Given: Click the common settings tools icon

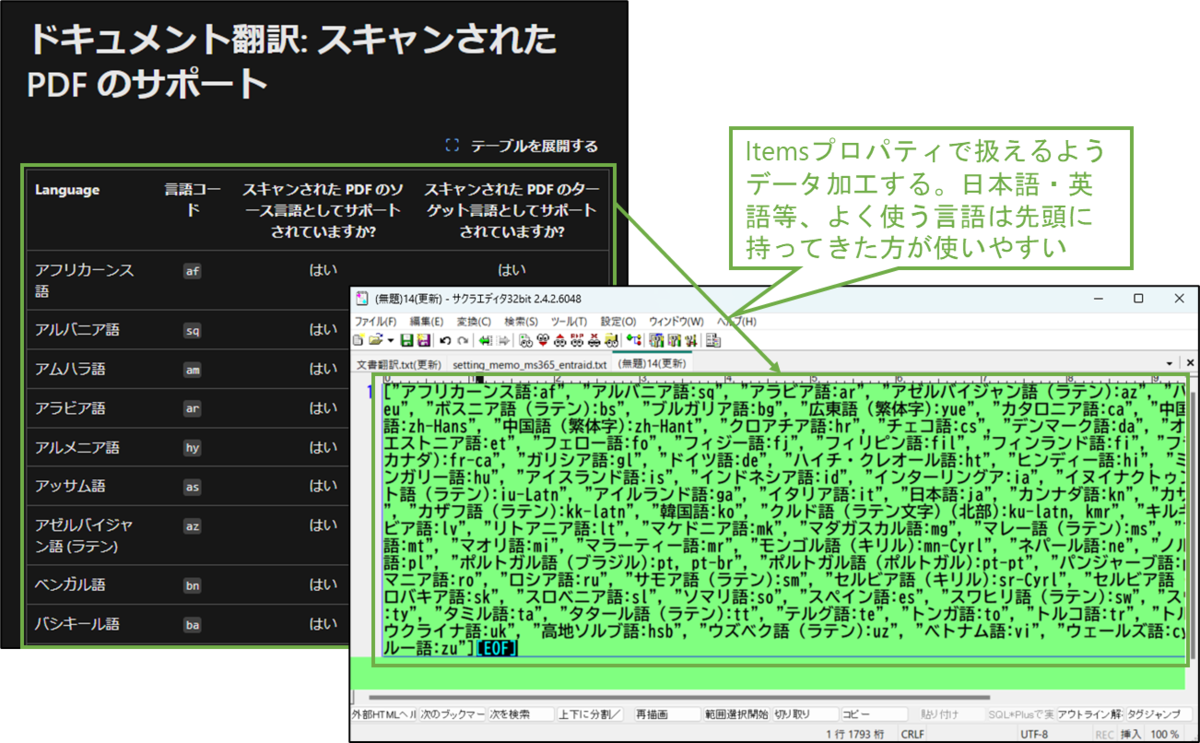Looking at the screenshot, I should (691, 340).
